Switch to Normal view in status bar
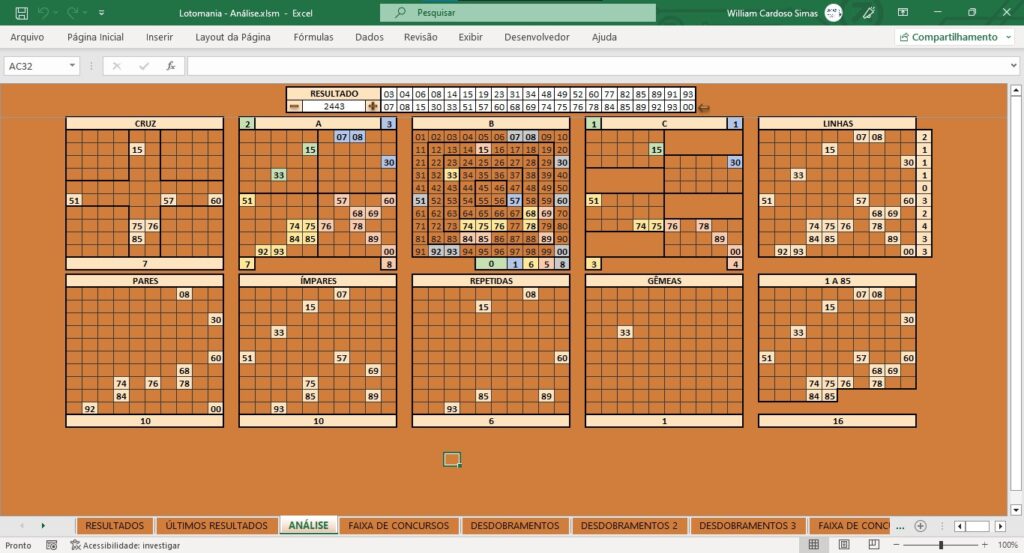The width and height of the screenshot is (1024, 553). point(814,545)
